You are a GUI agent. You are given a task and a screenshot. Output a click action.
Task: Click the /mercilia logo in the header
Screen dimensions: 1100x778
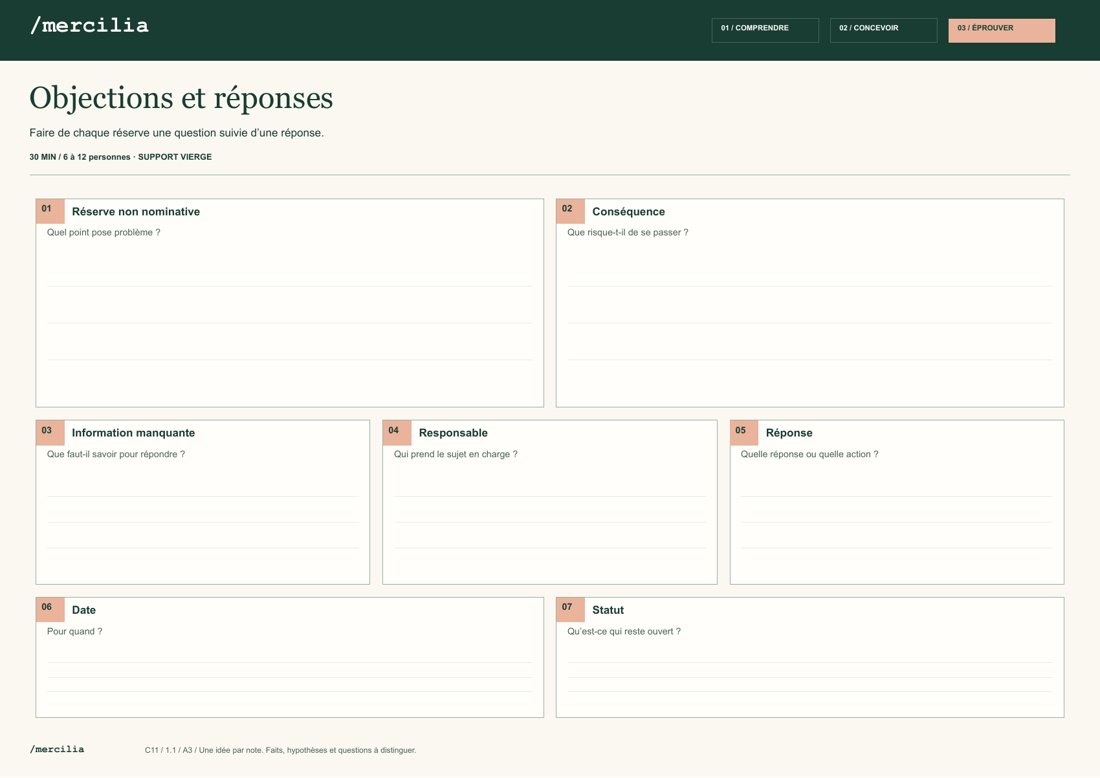(89, 26)
